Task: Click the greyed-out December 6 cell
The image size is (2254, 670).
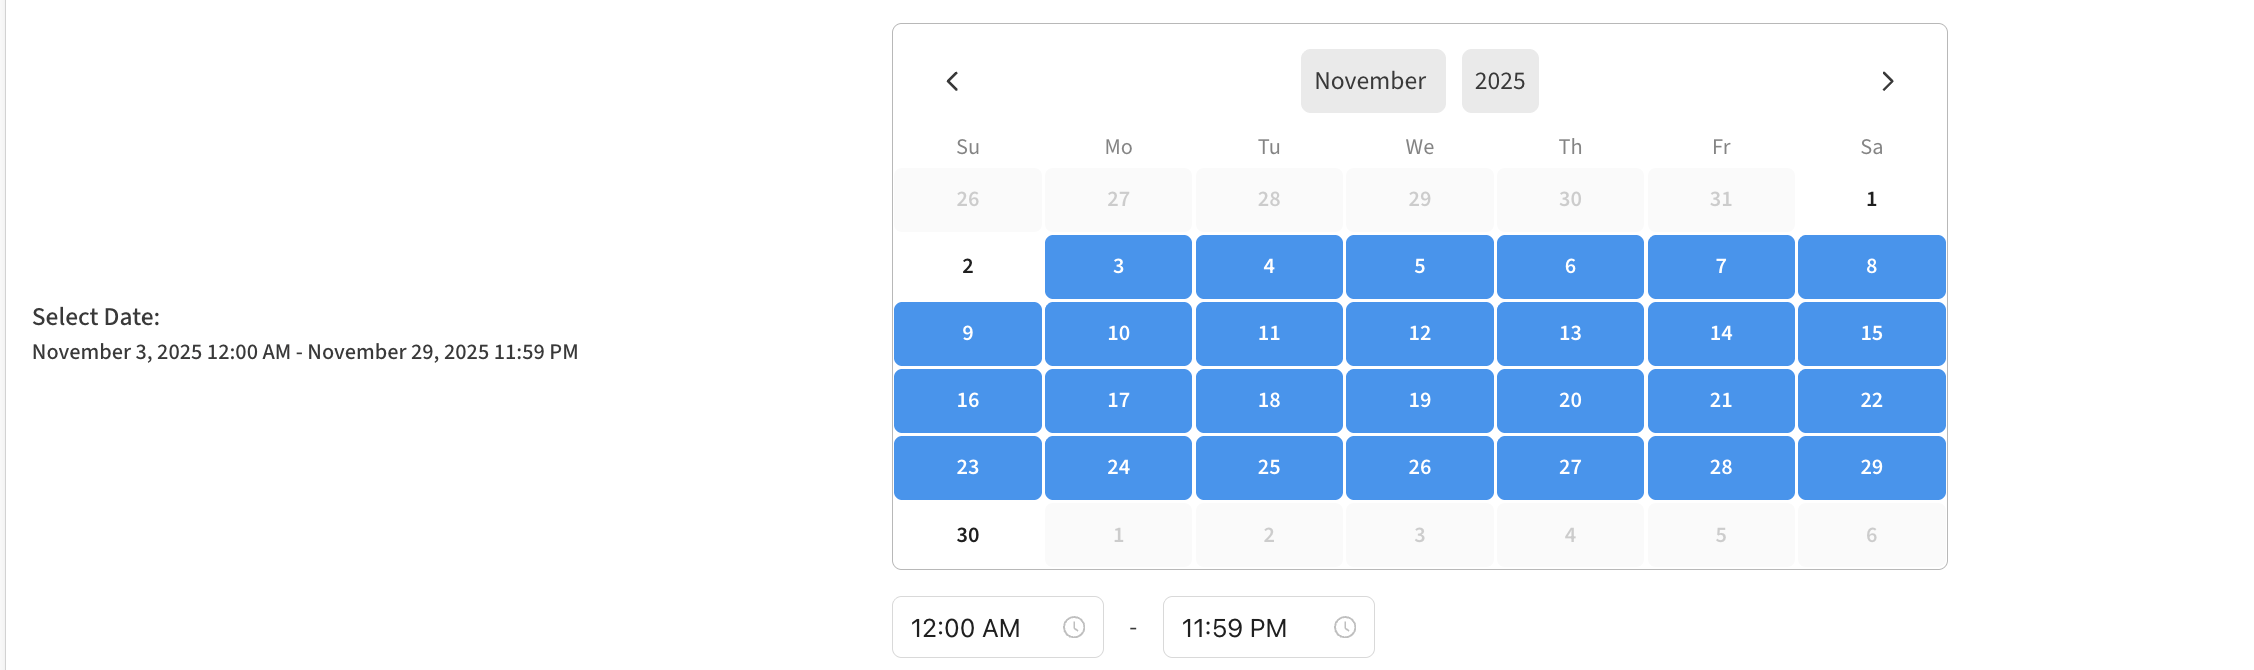Action: pos(1871,534)
